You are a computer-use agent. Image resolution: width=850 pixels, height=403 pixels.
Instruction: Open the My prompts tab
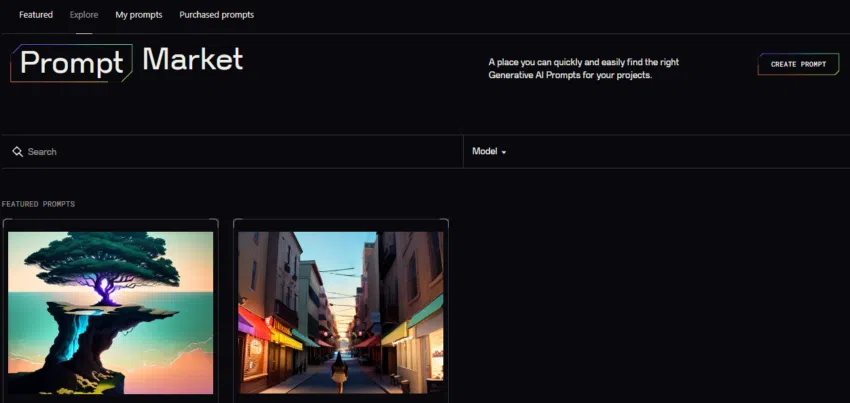pyautogui.click(x=139, y=15)
